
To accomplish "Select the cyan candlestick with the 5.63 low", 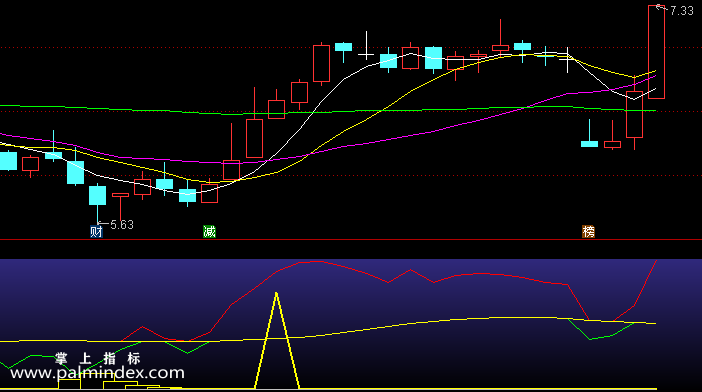I will pyautogui.click(x=98, y=200).
